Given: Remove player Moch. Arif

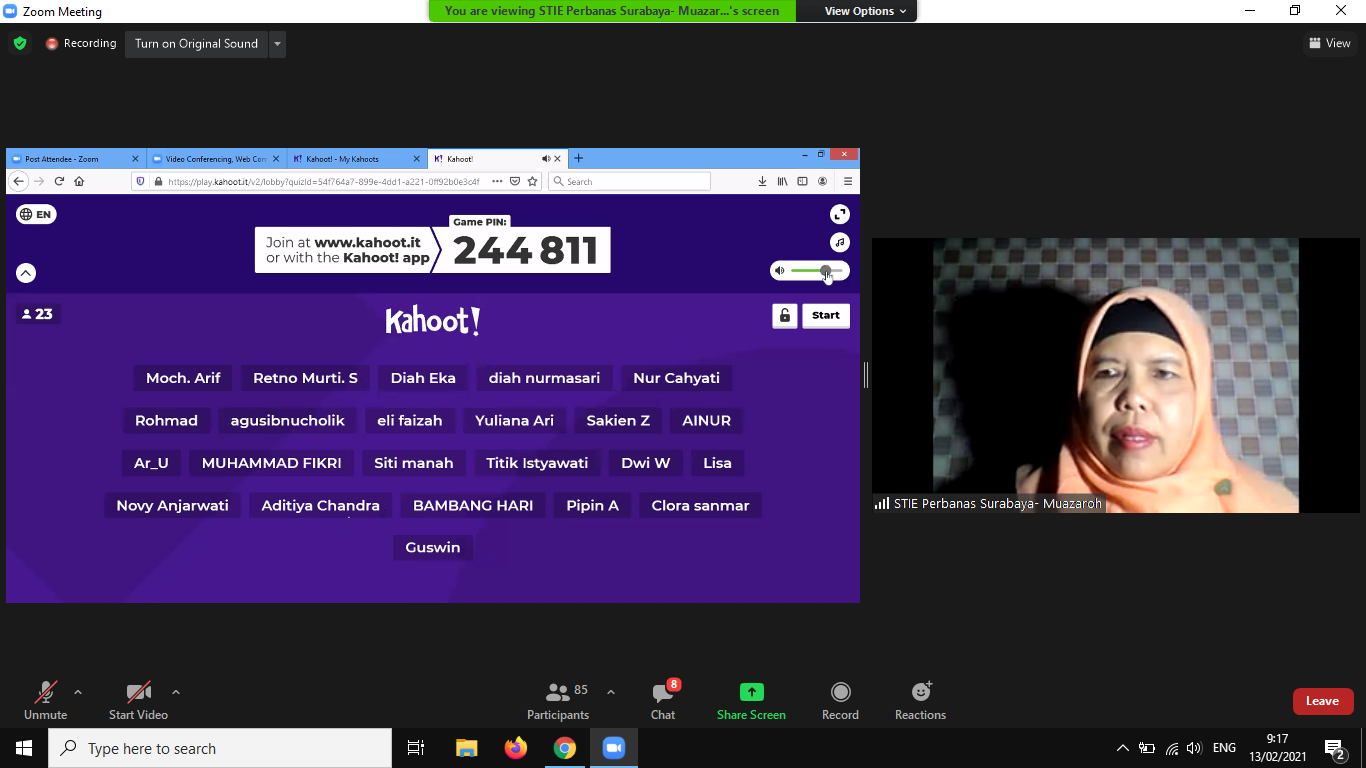Looking at the screenshot, I should coord(183,378).
